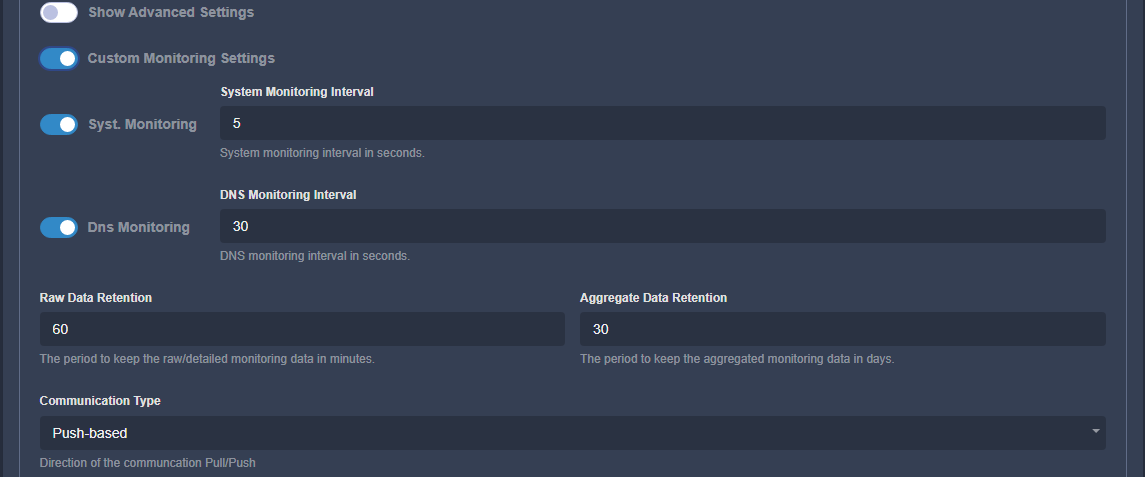
Task: Turn off the Syst. Monitoring switch
Action: click(59, 125)
